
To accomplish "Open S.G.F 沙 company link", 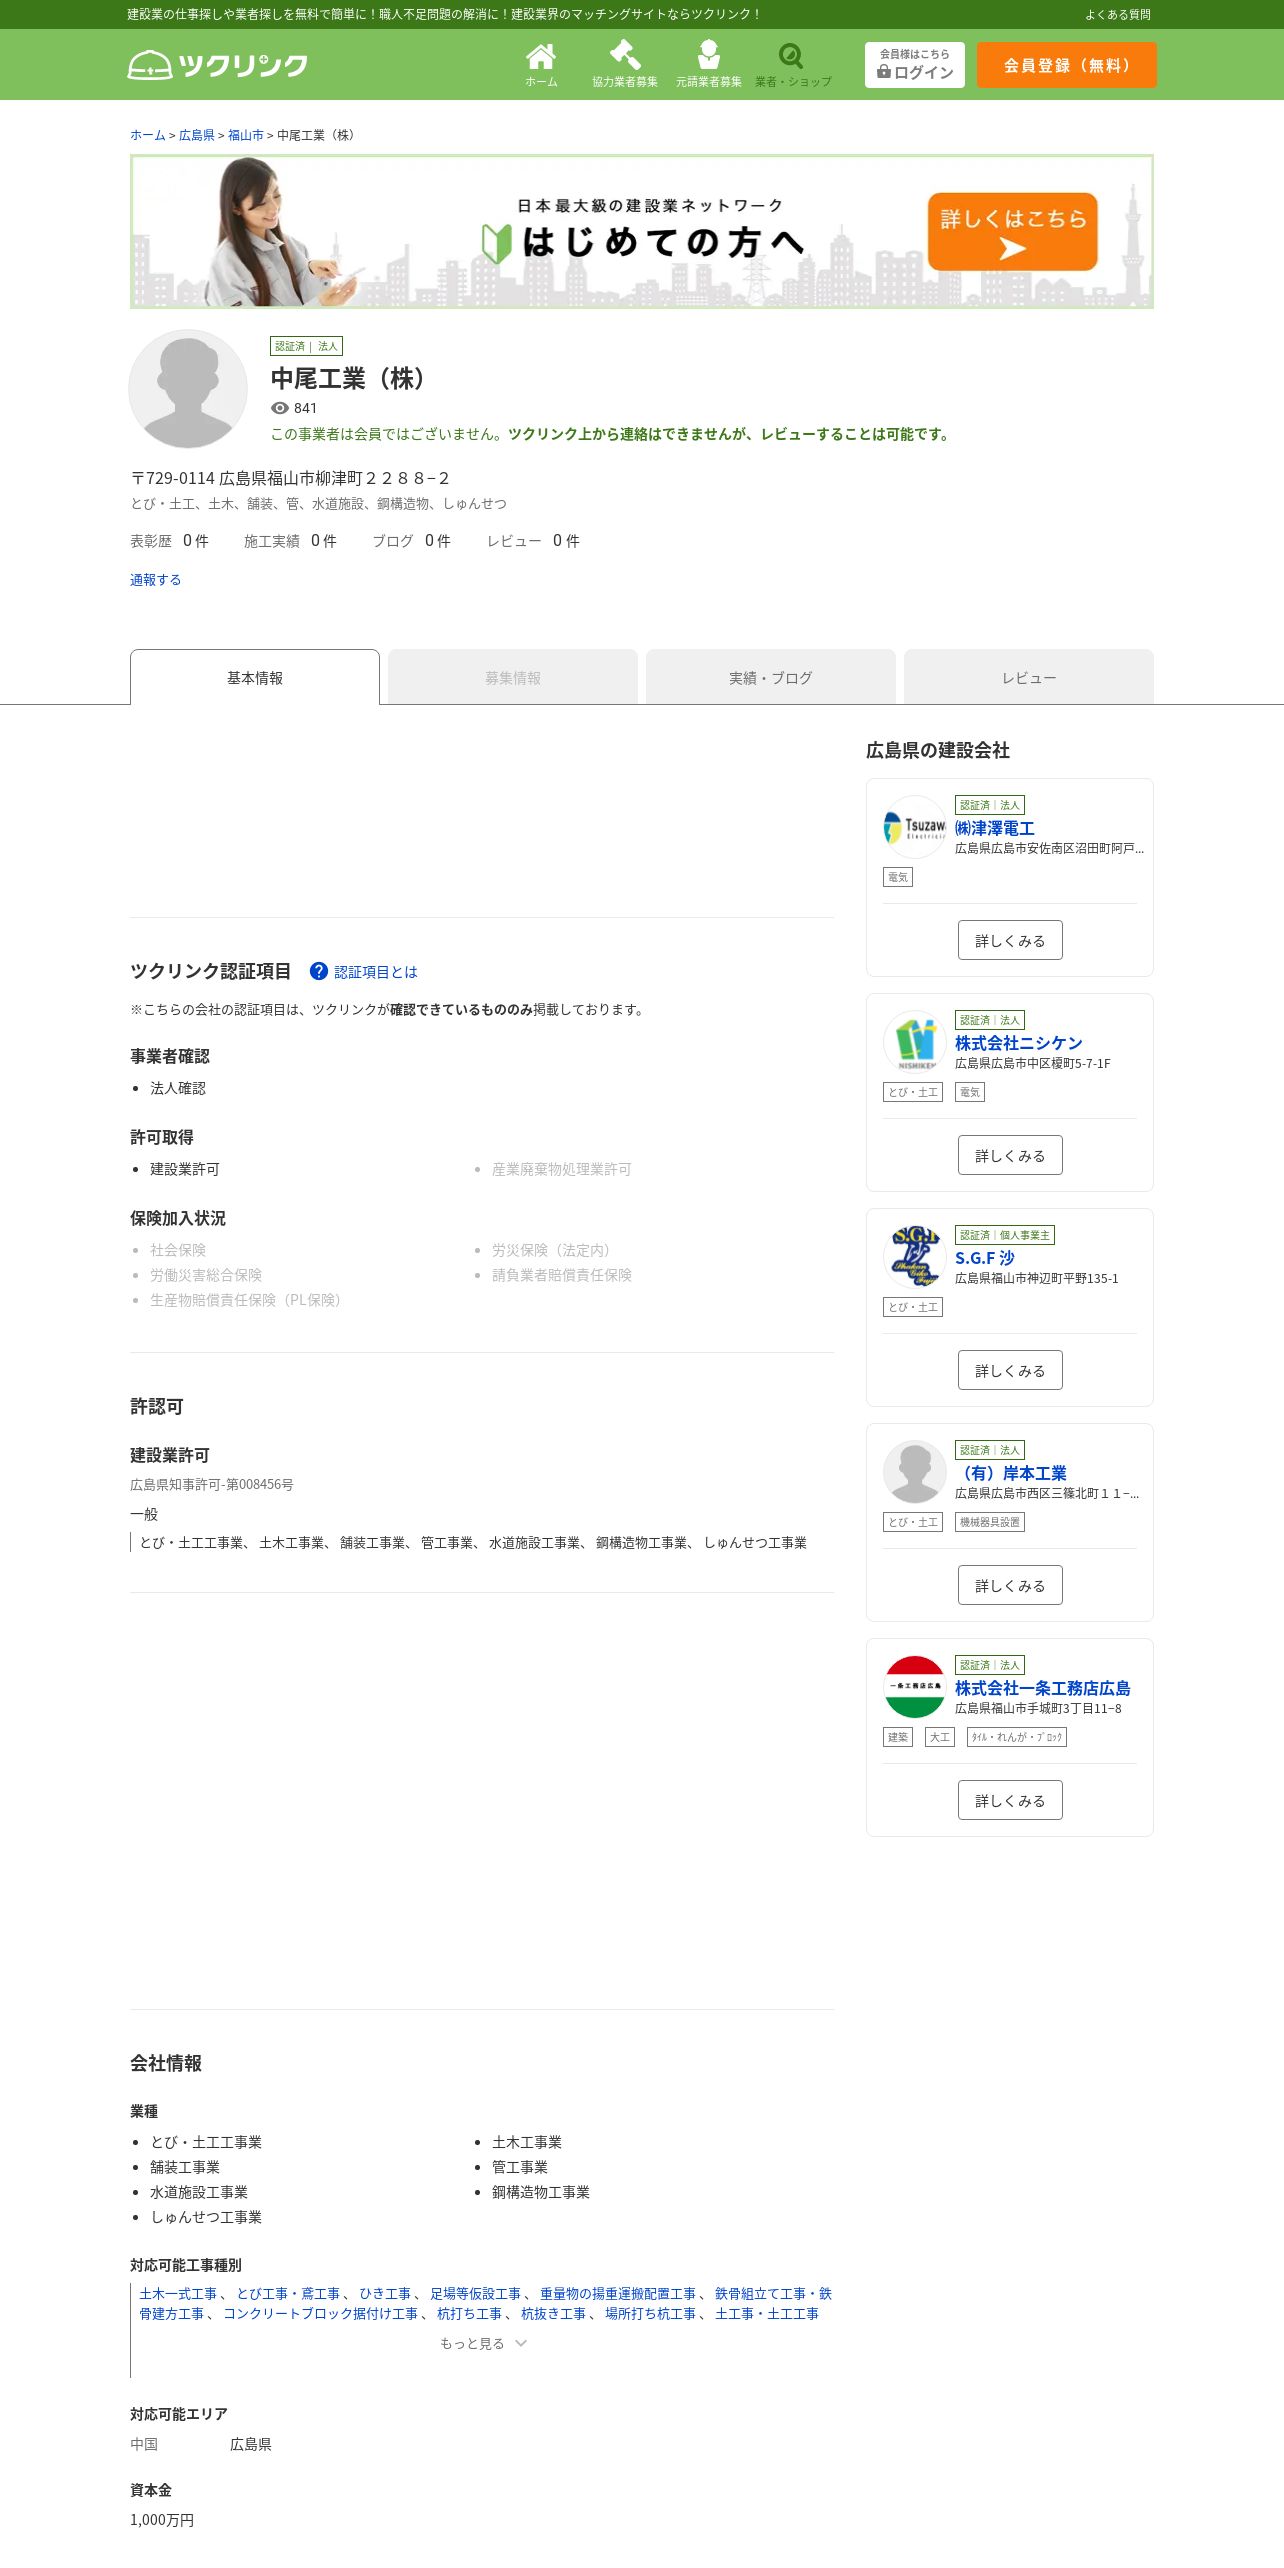I will point(985,1258).
